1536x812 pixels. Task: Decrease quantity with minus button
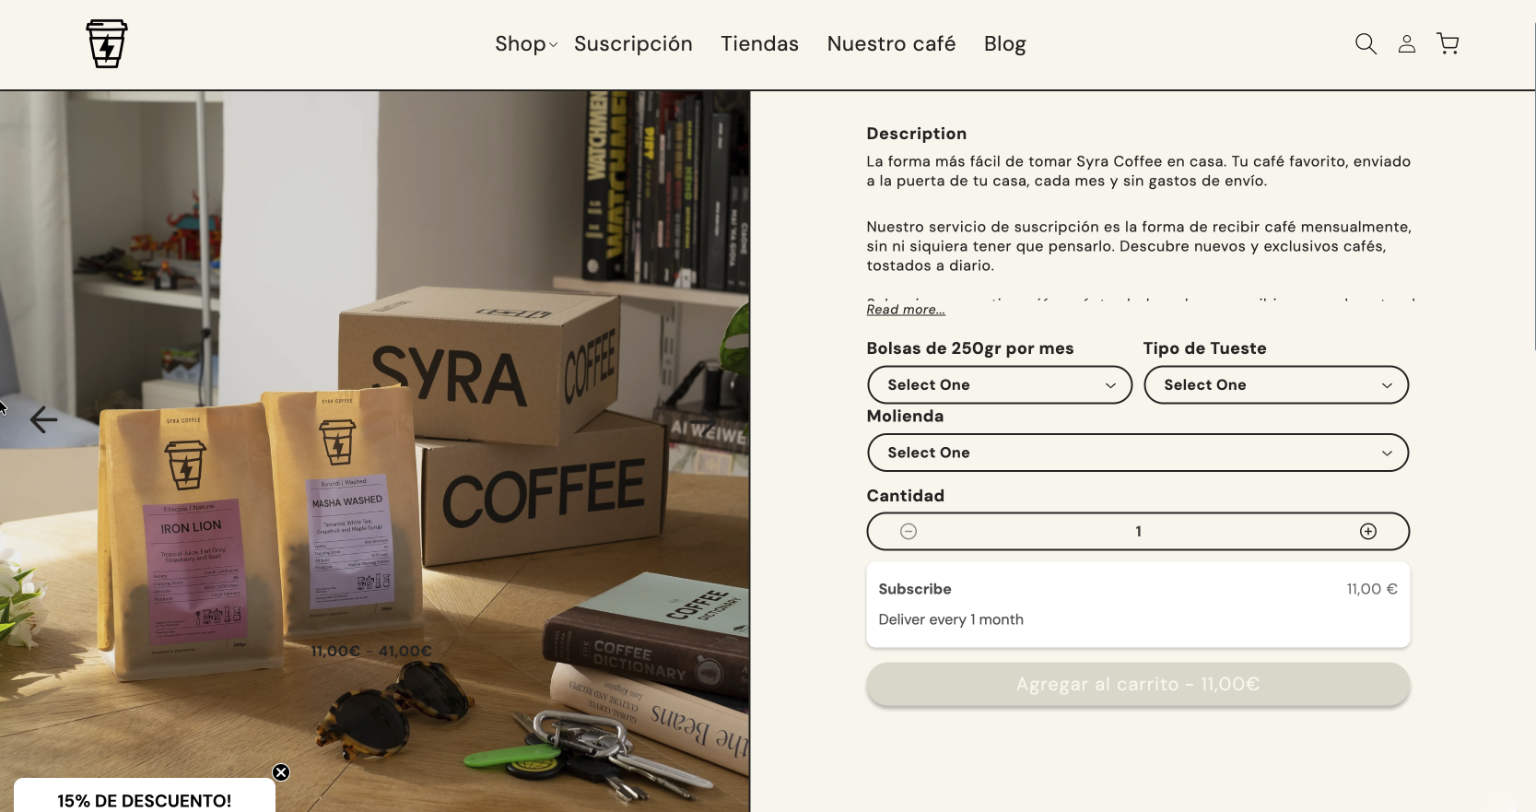[908, 532]
